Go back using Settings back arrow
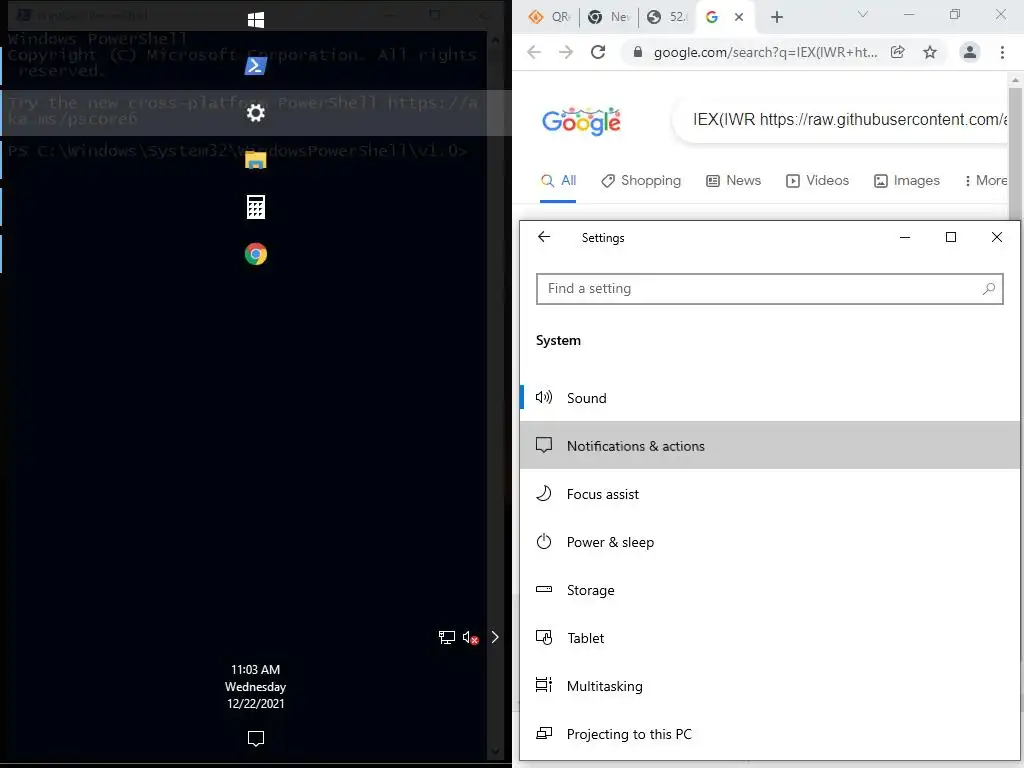1024x768 pixels. [544, 237]
